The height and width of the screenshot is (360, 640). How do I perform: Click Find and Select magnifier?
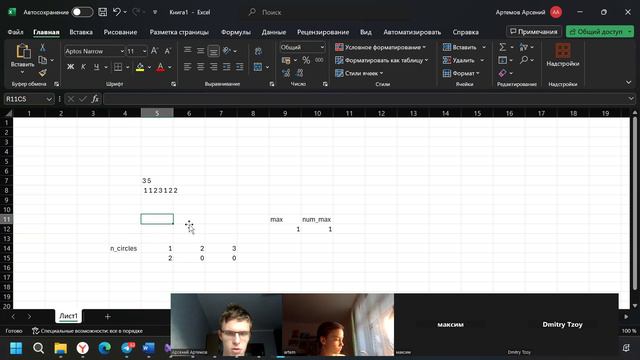coord(524,60)
